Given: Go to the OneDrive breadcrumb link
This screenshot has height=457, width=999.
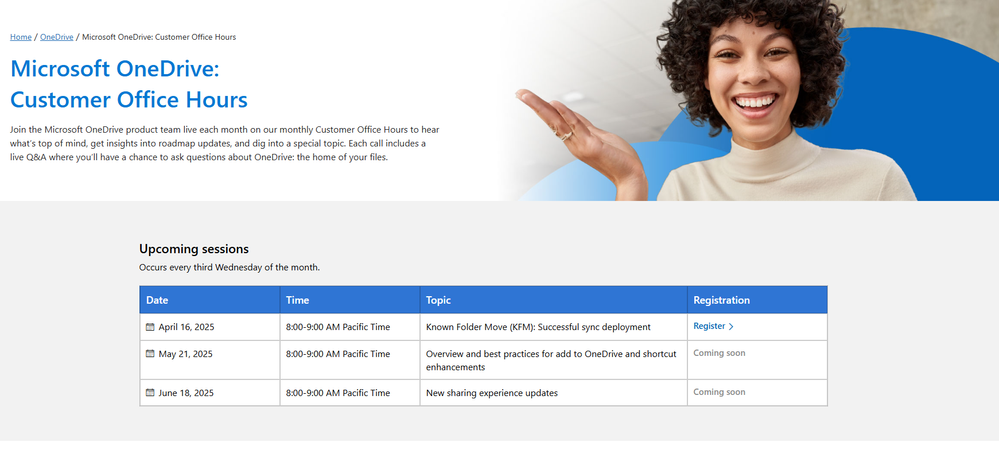Looking at the screenshot, I should point(57,37).
